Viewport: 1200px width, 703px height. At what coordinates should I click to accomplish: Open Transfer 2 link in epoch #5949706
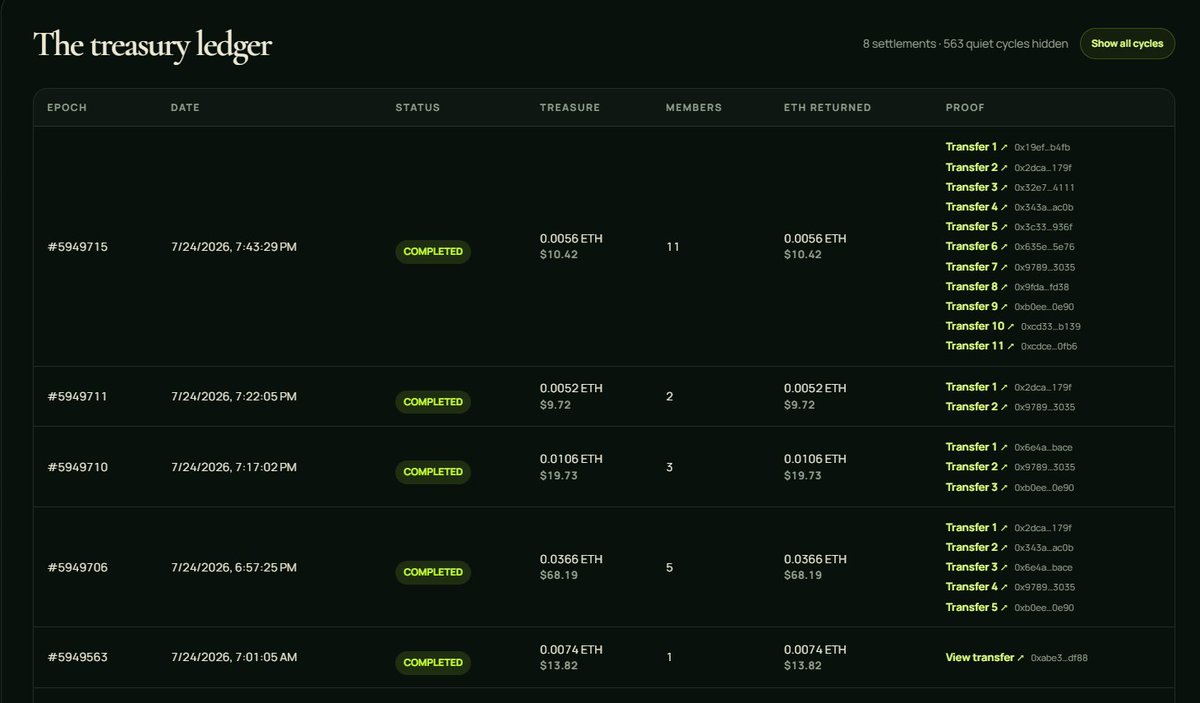tap(977, 547)
